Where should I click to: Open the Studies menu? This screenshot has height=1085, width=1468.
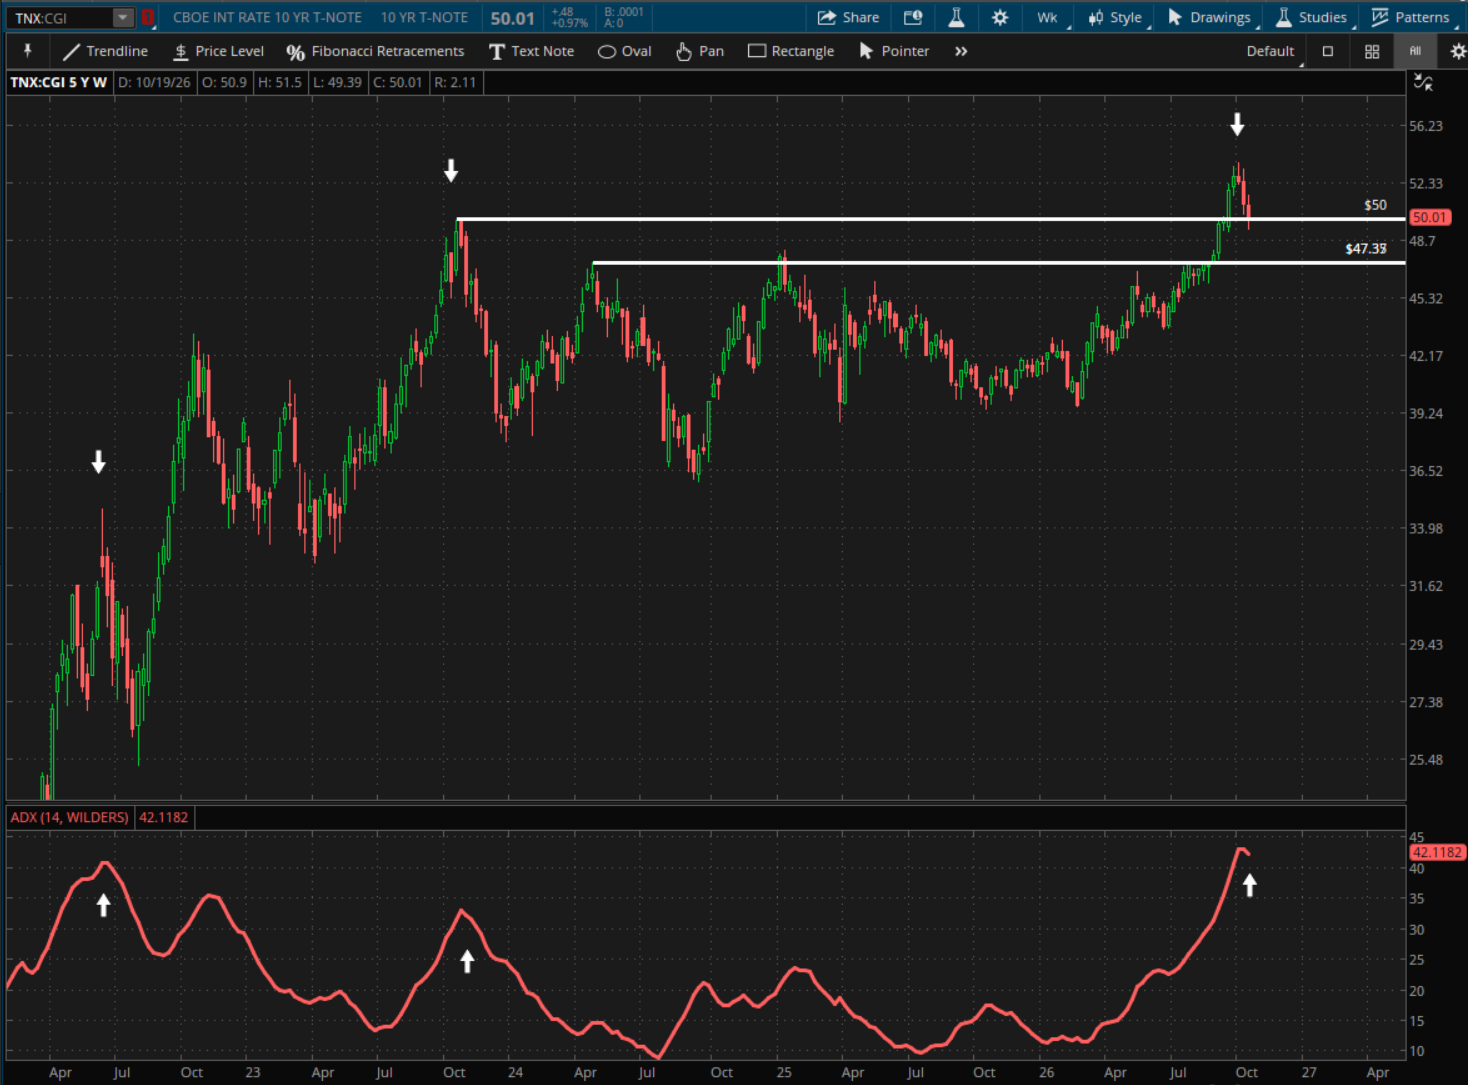point(1312,17)
